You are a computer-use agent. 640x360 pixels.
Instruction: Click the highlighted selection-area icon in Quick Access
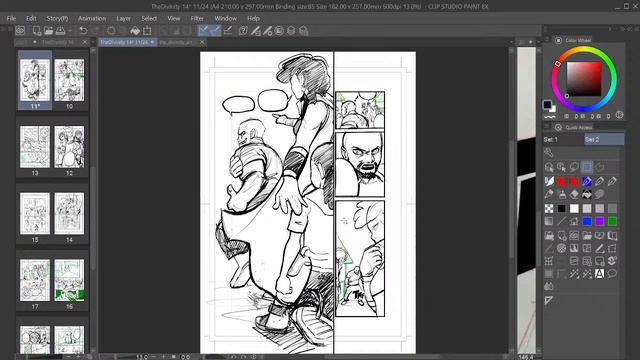coord(587,167)
